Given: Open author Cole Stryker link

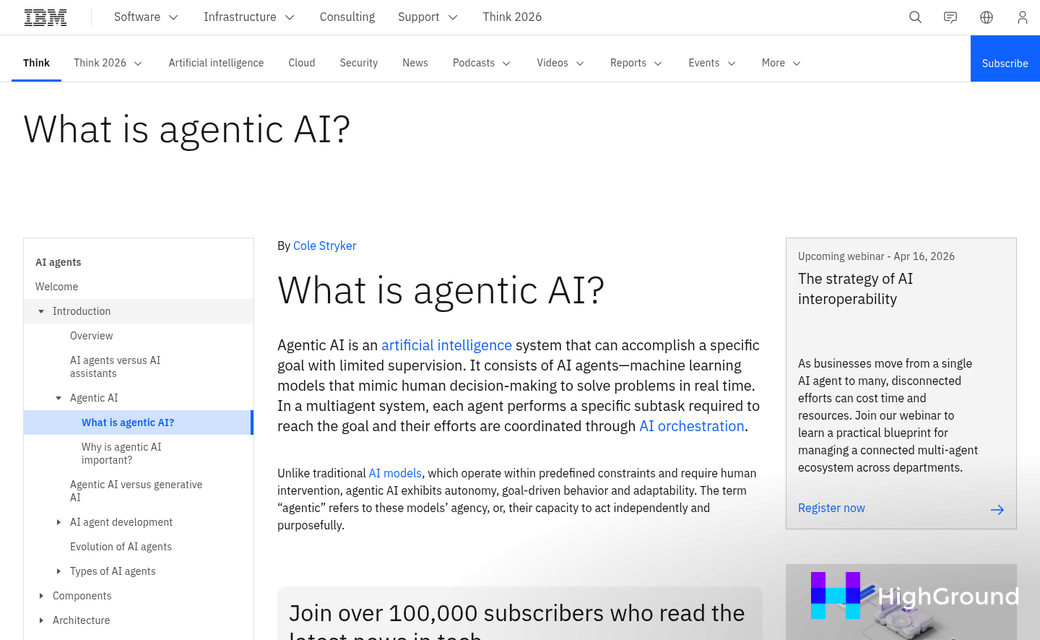Looking at the screenshot, I should [324, 245].
